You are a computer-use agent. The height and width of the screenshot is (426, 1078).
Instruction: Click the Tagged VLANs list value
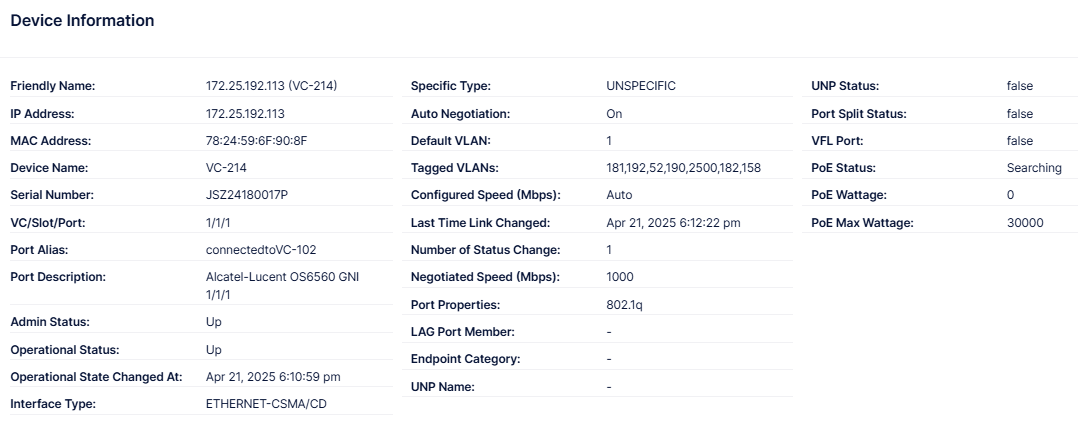(683, 168)
